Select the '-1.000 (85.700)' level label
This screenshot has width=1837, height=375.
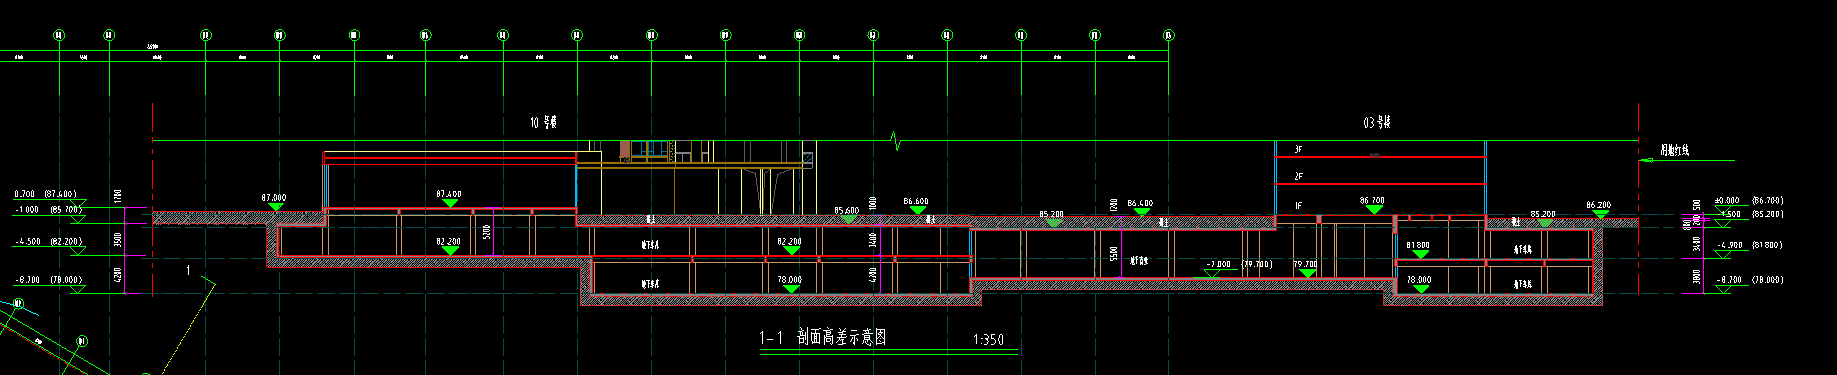[x=50, y=210]
